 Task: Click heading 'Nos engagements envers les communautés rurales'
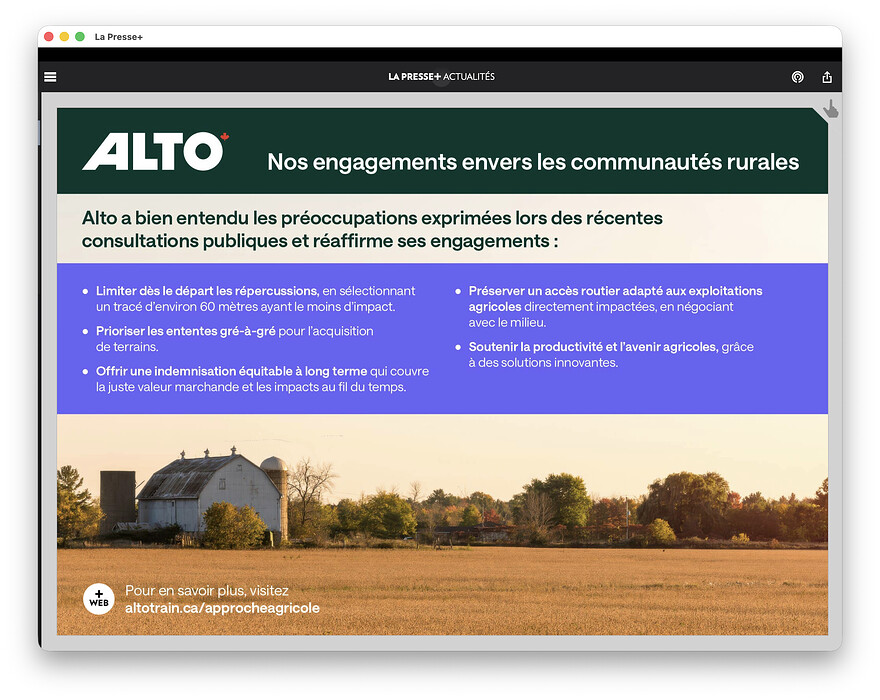[533, 162]
